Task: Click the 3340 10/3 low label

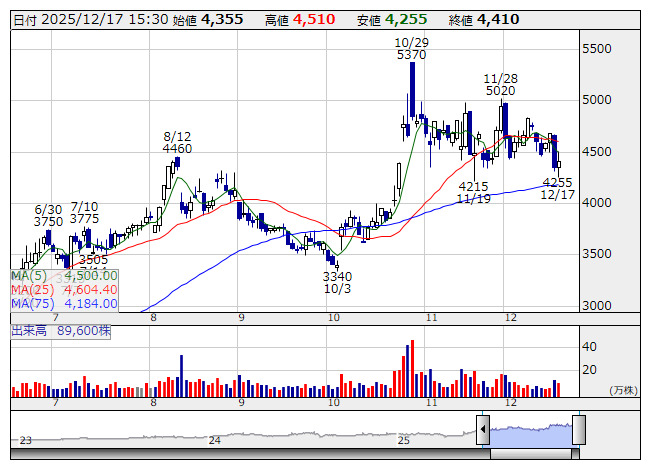Action: 337,283
